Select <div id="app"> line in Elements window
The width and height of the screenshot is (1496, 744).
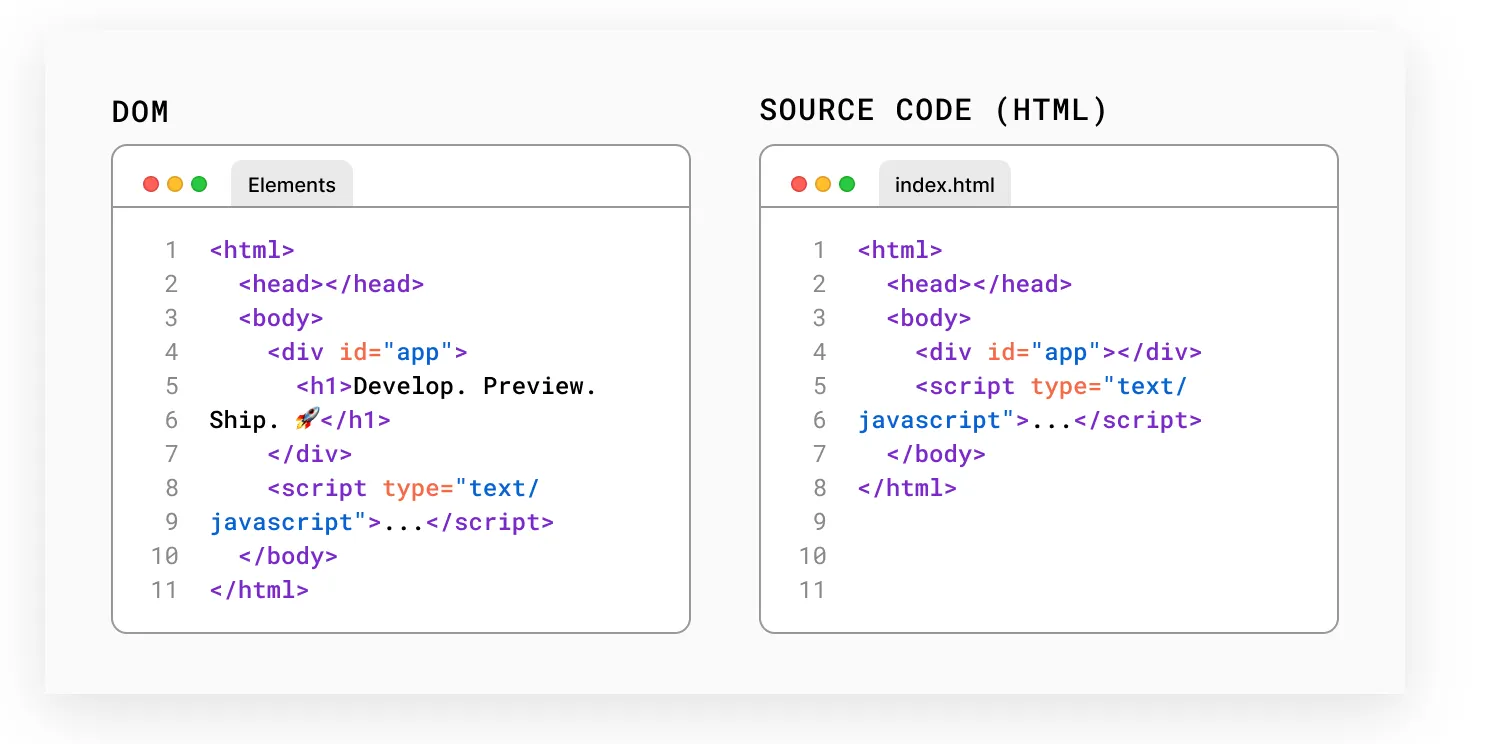367,352
